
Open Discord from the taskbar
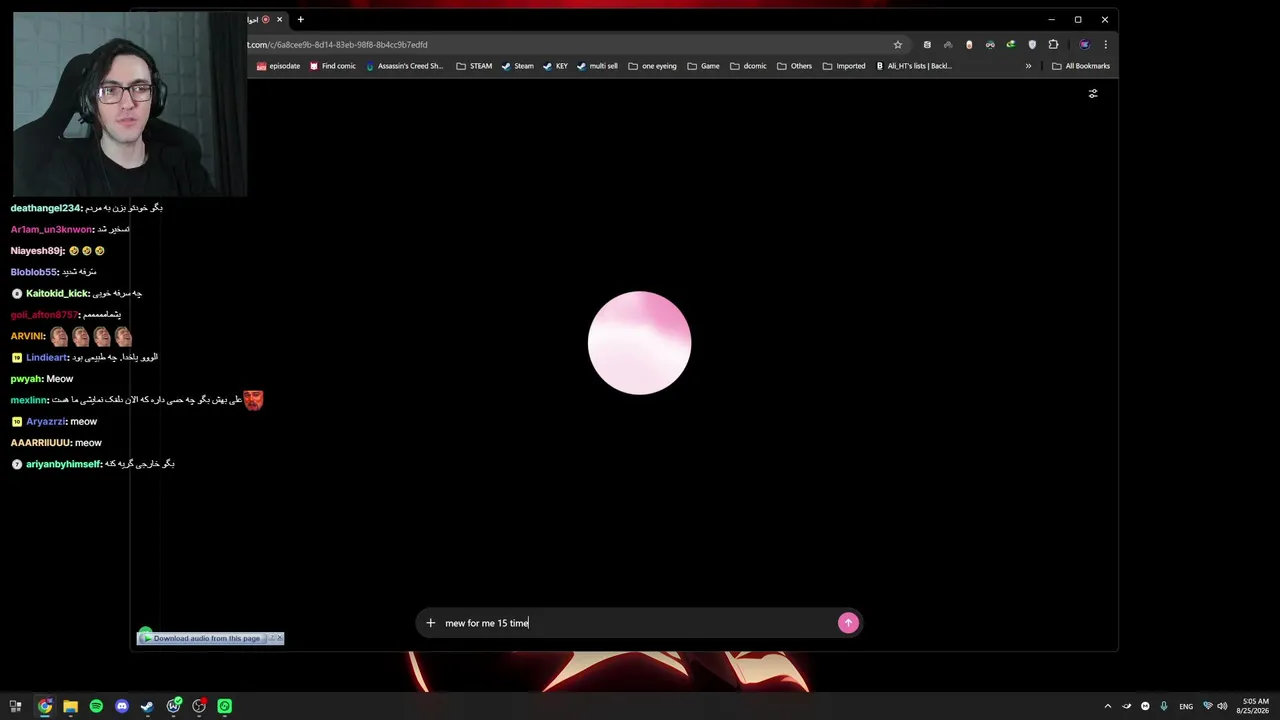click(x=122, y=706)
